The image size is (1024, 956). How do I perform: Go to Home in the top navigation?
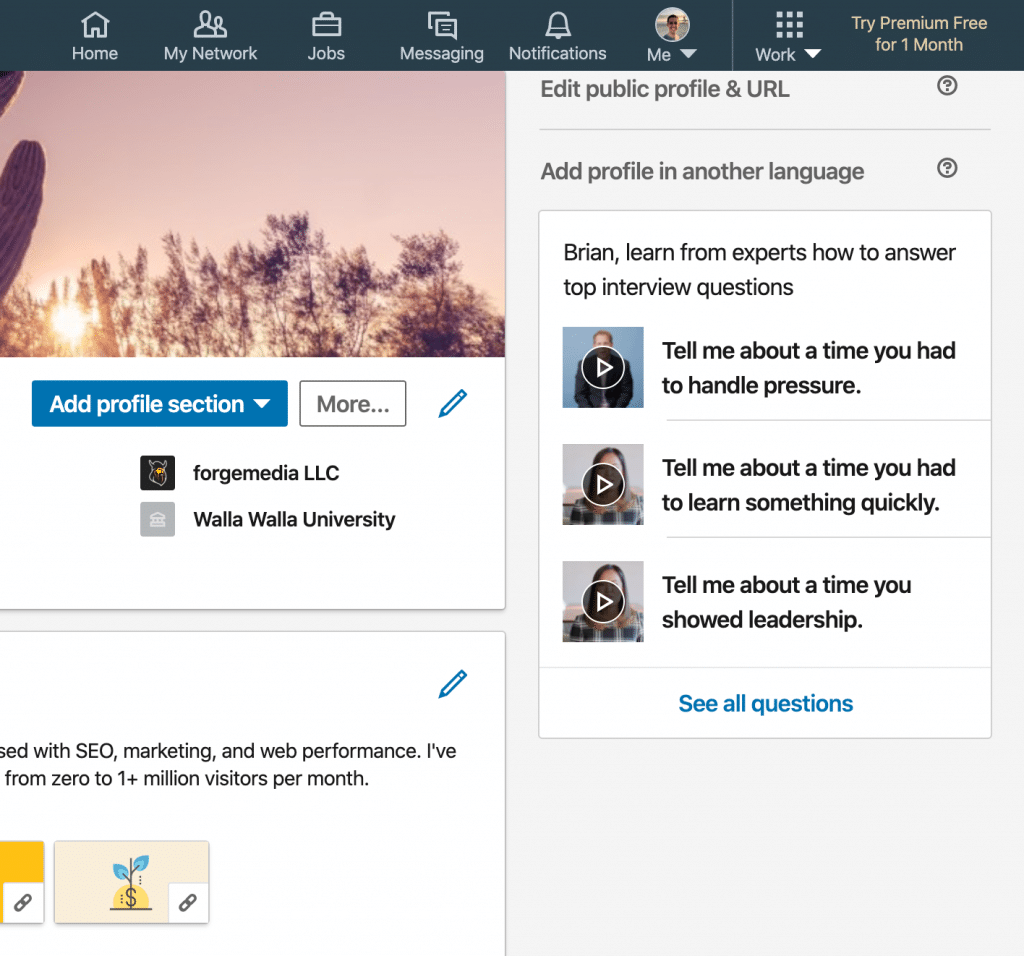pyautogui.click(x=95, y=37)
